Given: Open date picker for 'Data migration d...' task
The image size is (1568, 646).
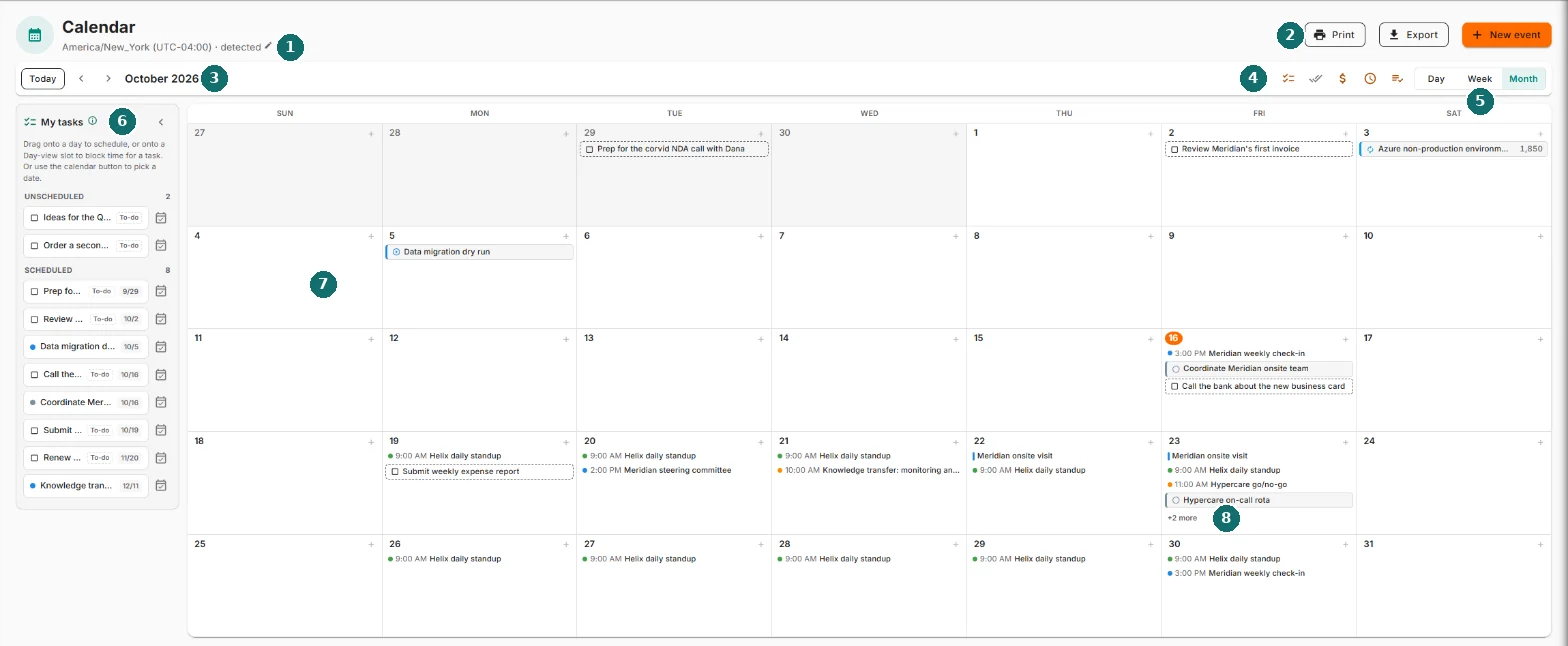Looking at the screenshot, I should [160, 347].
